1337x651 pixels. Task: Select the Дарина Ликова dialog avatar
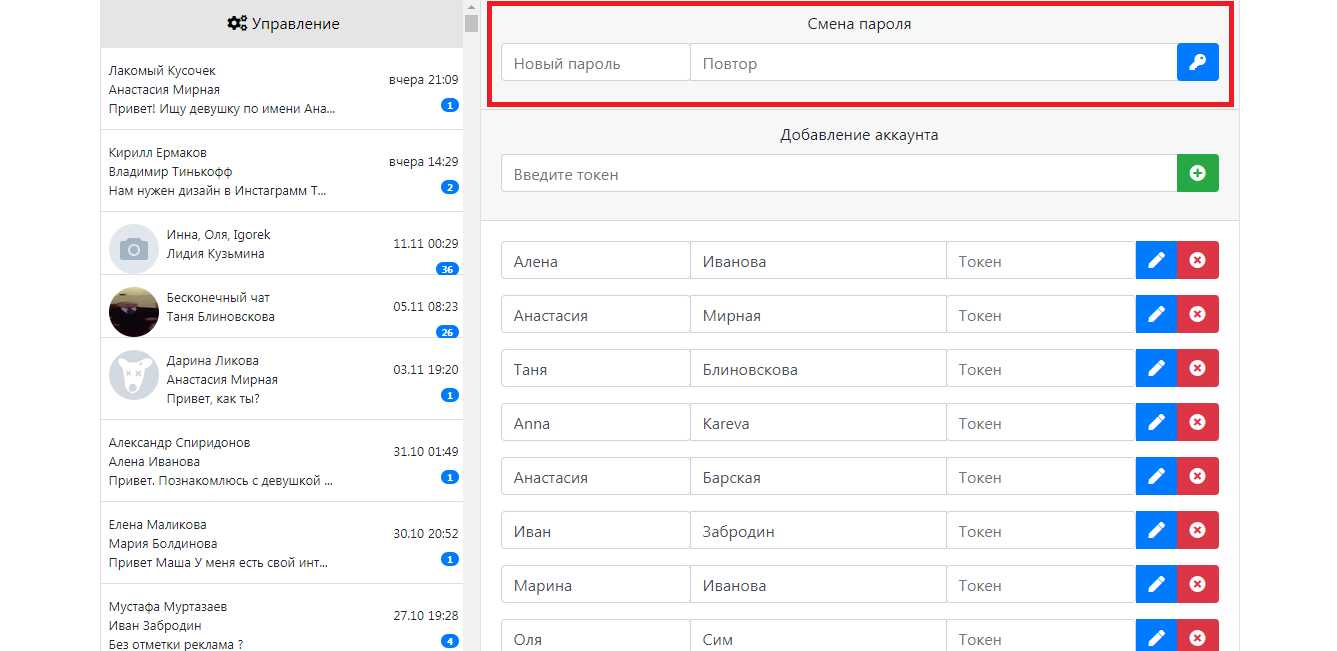point(134,378)
